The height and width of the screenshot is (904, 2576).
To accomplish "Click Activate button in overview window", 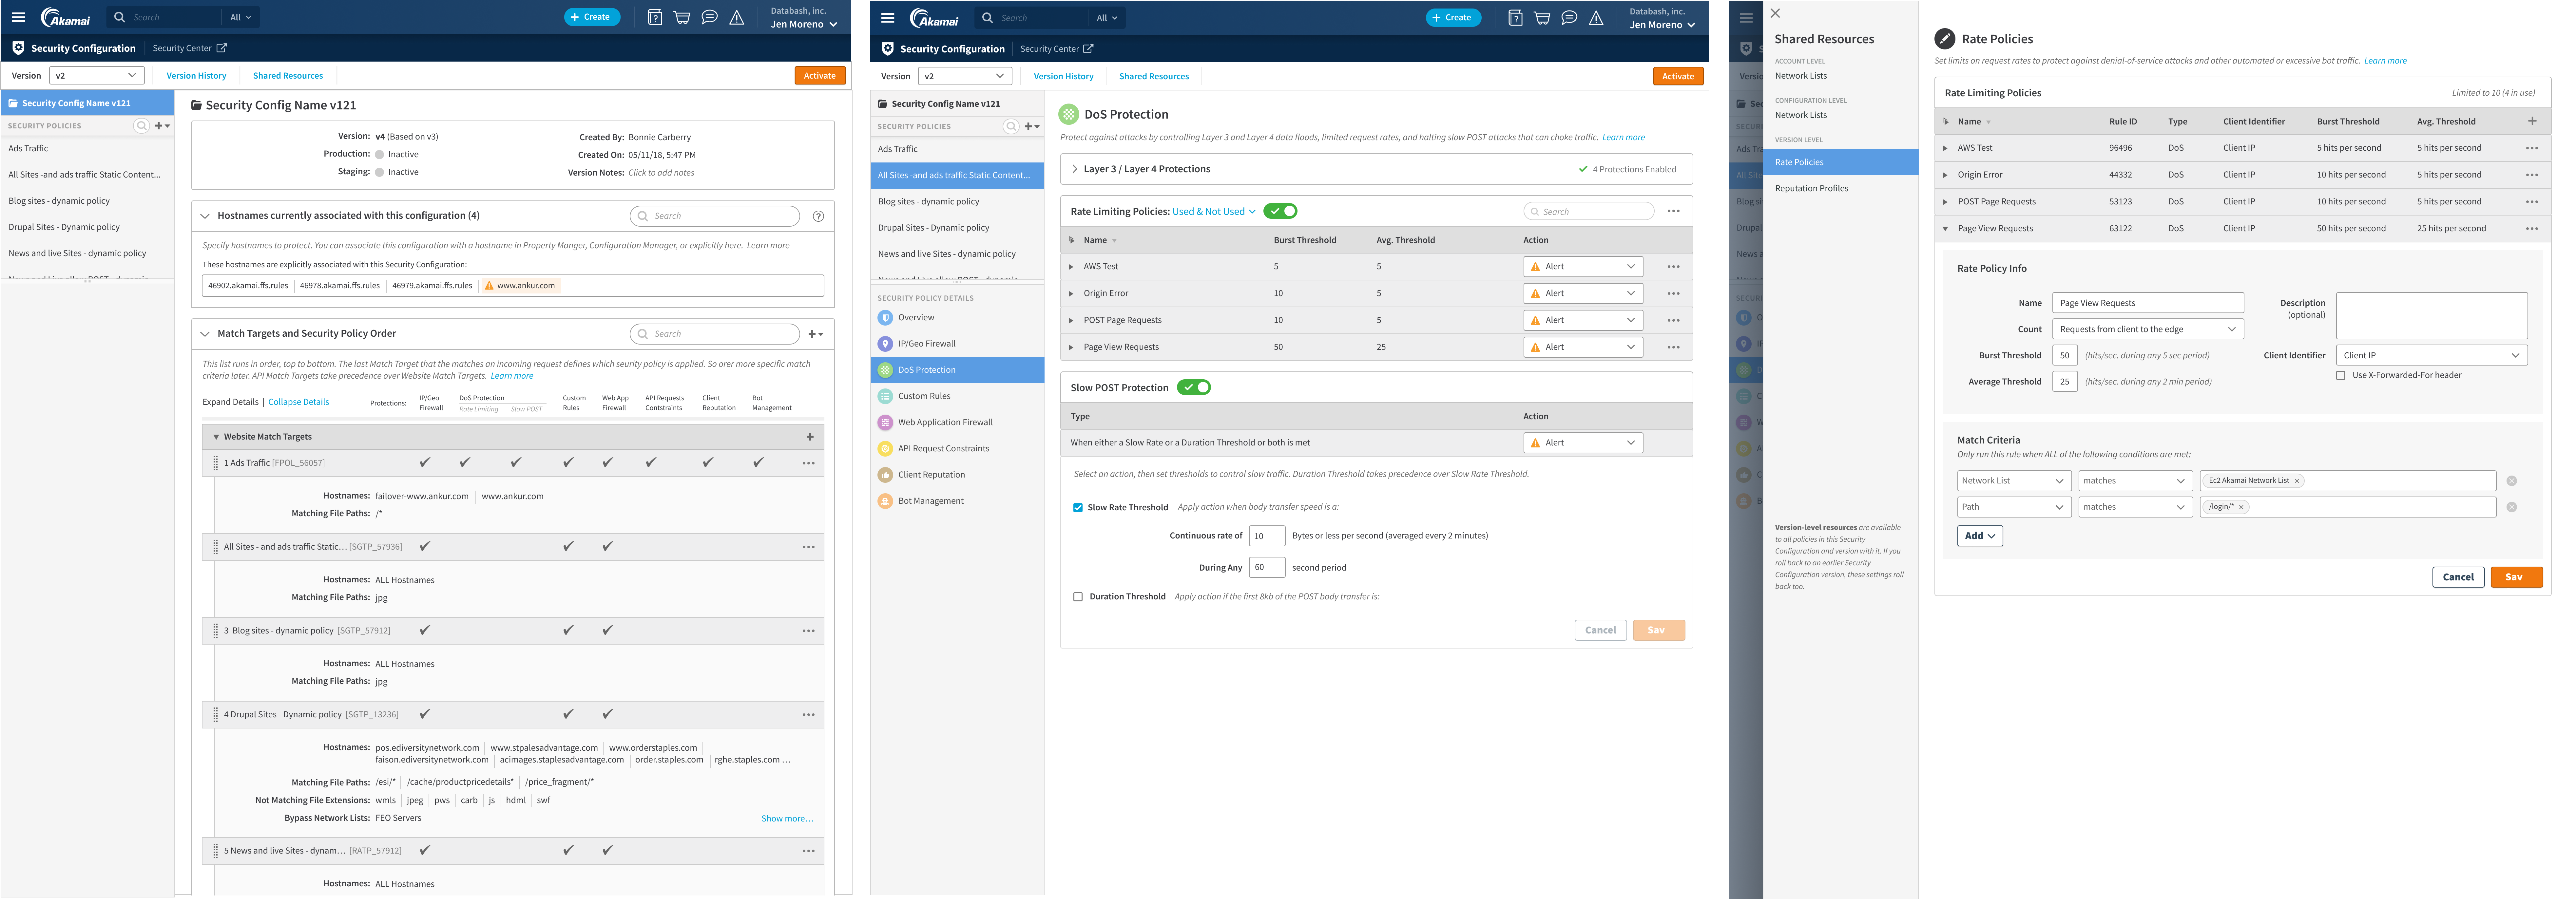I will point(820,76).
